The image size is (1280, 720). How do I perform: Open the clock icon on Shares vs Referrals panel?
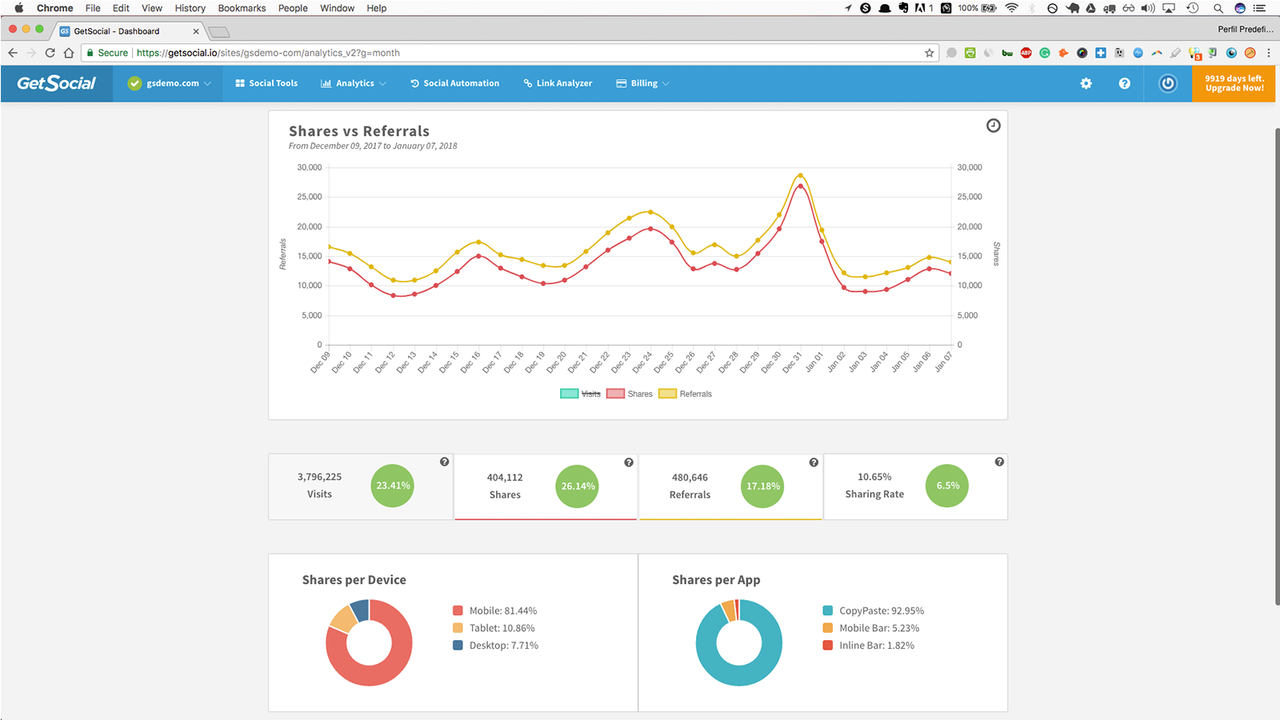993,125
